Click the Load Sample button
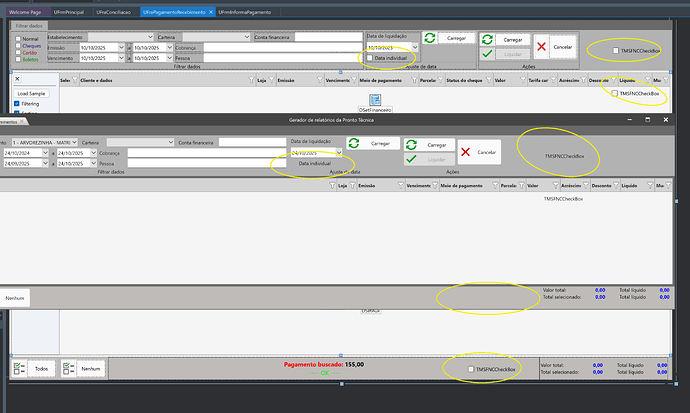 [x=32, y=92]
